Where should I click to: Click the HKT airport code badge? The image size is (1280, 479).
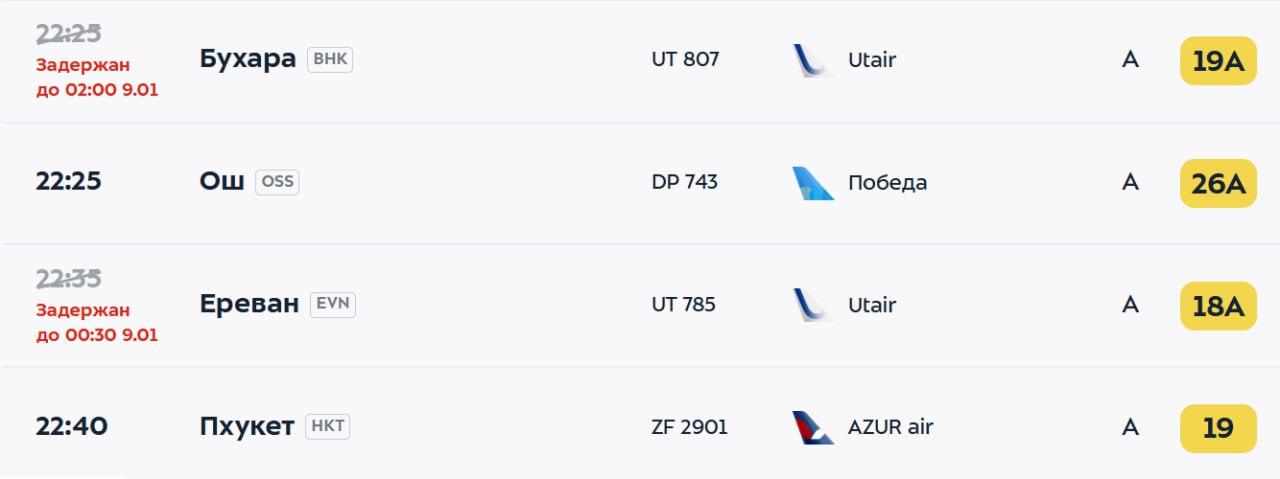[x=328, y=426]
